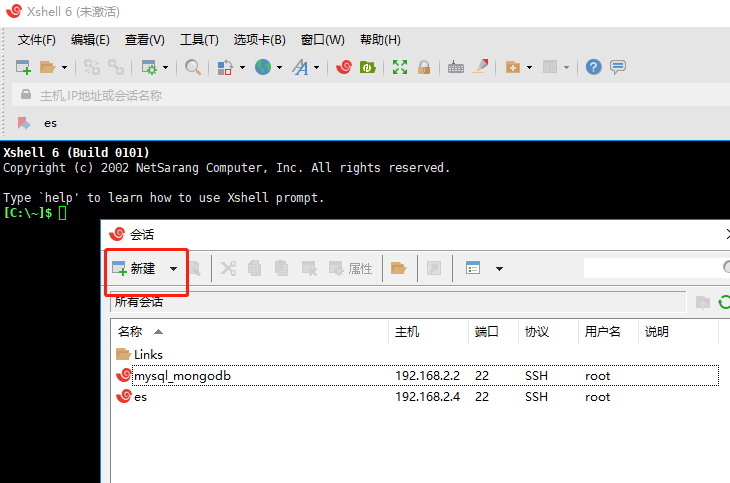This screenshot has height=483, width=730.
Task: Expand the Open folder dropdown arrow
Action: (x=64, y=68)
